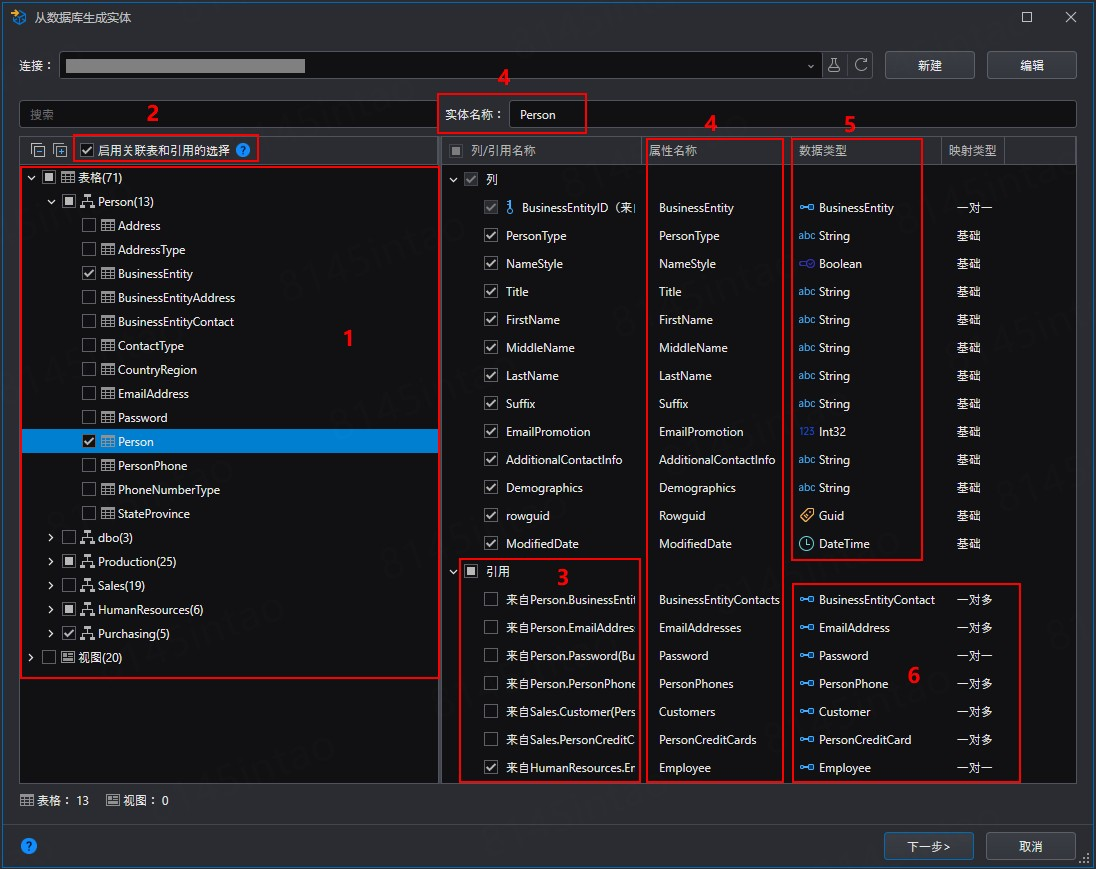The width and height of the screenshot is (1096, 869).
Task: Click the schema icon of Sales(19)
Action: coord(87,585)
